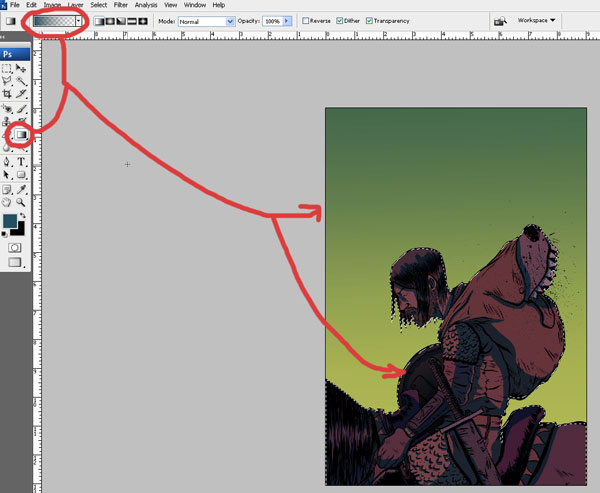This screenshot has height=493, width=600.
Task: Select the Zoom magnifier tool
Action: [x=21, y=202]
